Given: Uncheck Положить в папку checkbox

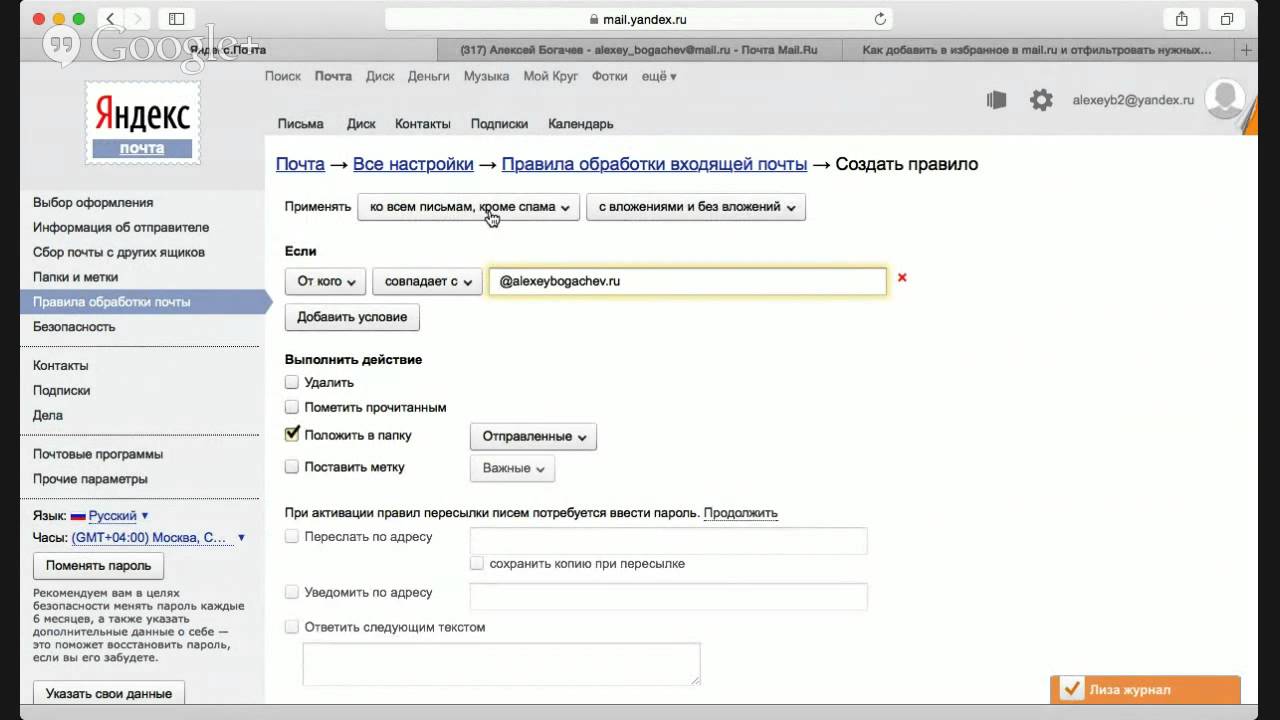Looking at the screenshot, I should click(292, 434).
